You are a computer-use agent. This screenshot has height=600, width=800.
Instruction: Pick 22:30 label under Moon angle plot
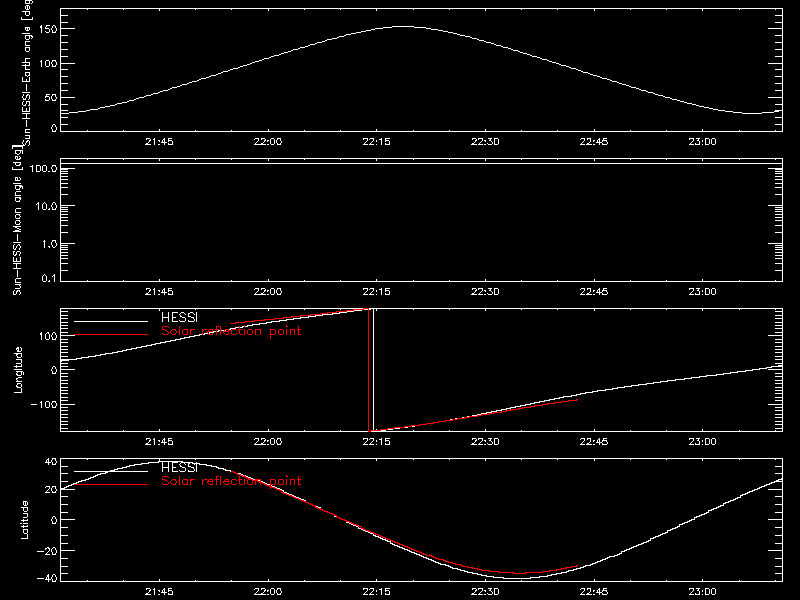click(485, 292)
